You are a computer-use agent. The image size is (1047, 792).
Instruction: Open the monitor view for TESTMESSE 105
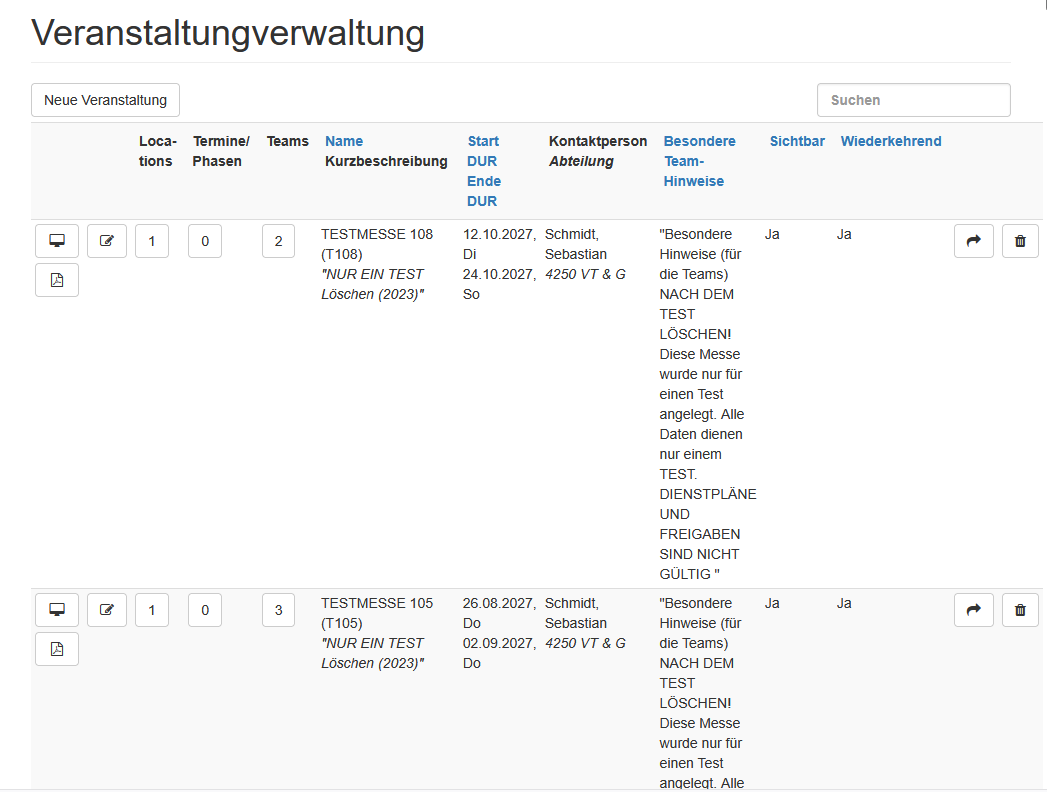point(57,609)
